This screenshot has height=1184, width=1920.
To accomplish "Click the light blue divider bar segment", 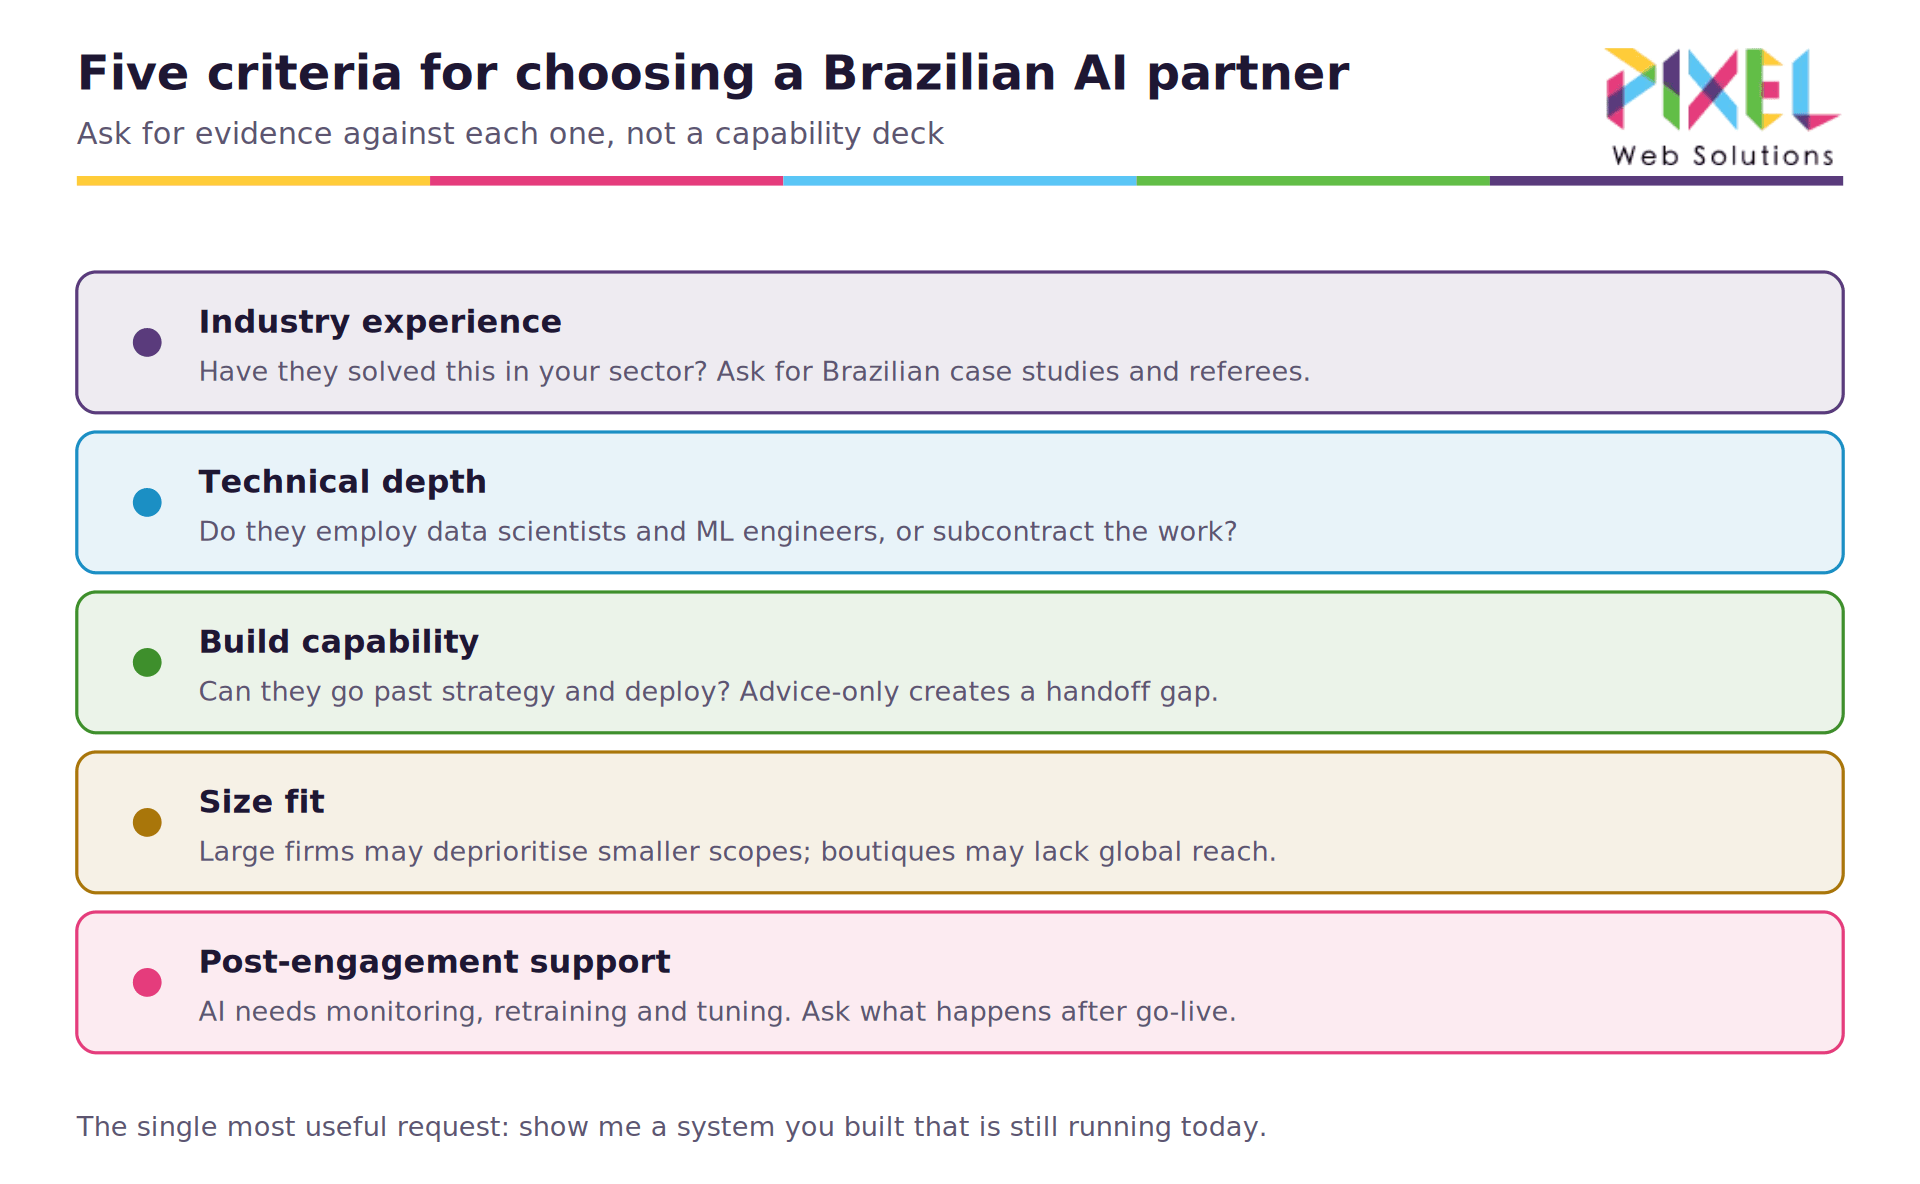I will point(960,181).
